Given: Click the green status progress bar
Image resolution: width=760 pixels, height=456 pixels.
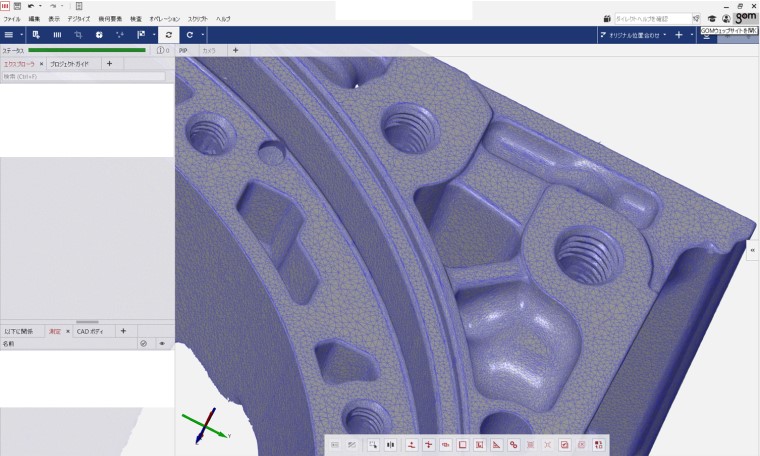Looking at the screenshot, I should coord(87,50).
